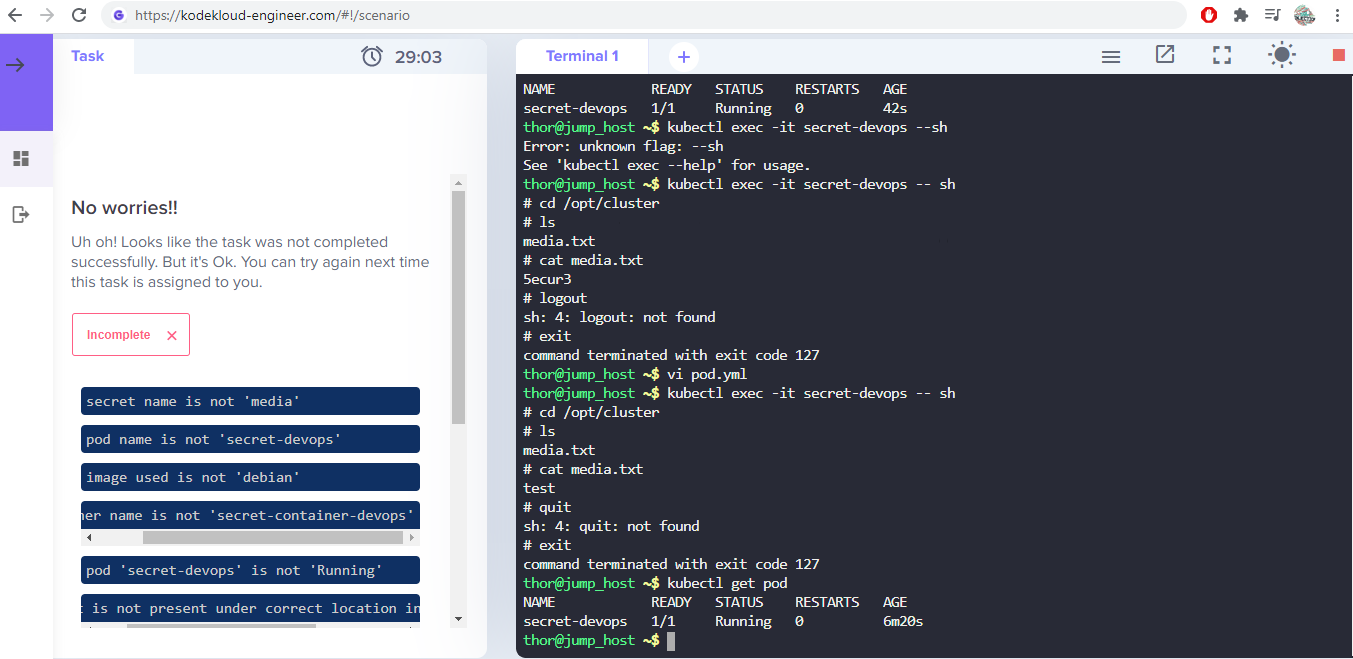Dismiss the Incomplete badge with the X

(x=172, y=336)
